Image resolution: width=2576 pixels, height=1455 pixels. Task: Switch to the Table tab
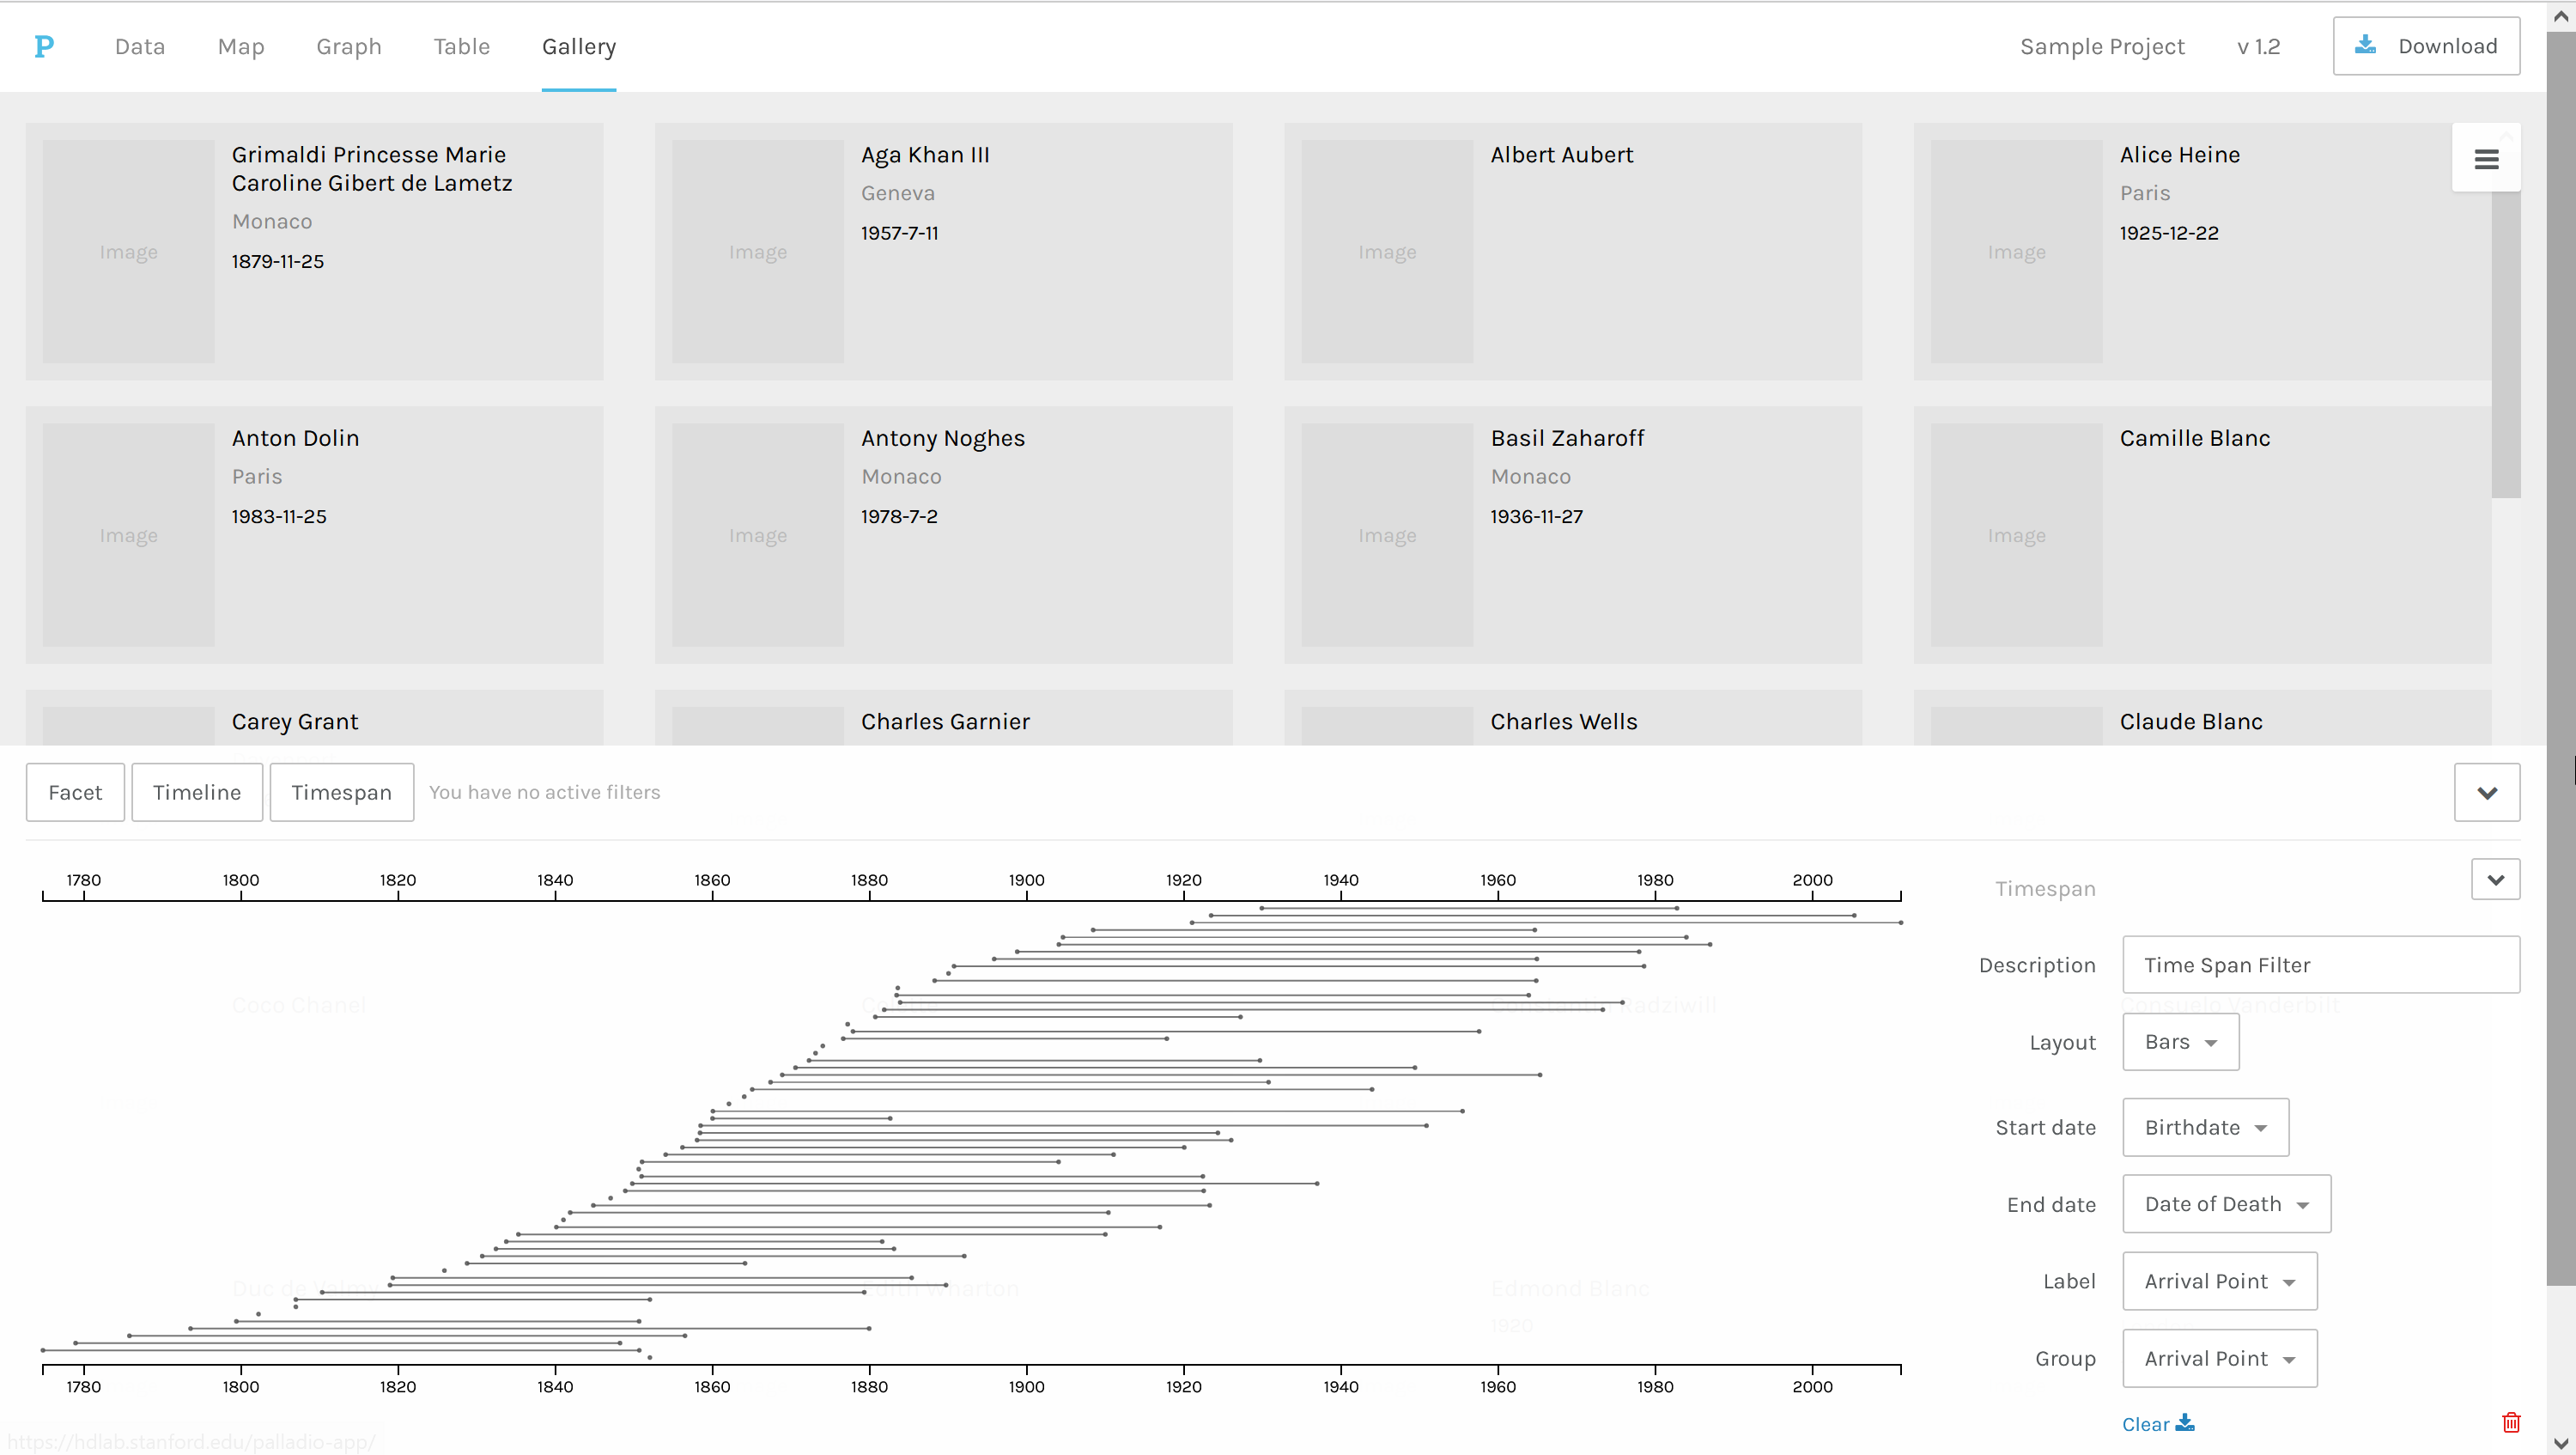click(462, 46)
